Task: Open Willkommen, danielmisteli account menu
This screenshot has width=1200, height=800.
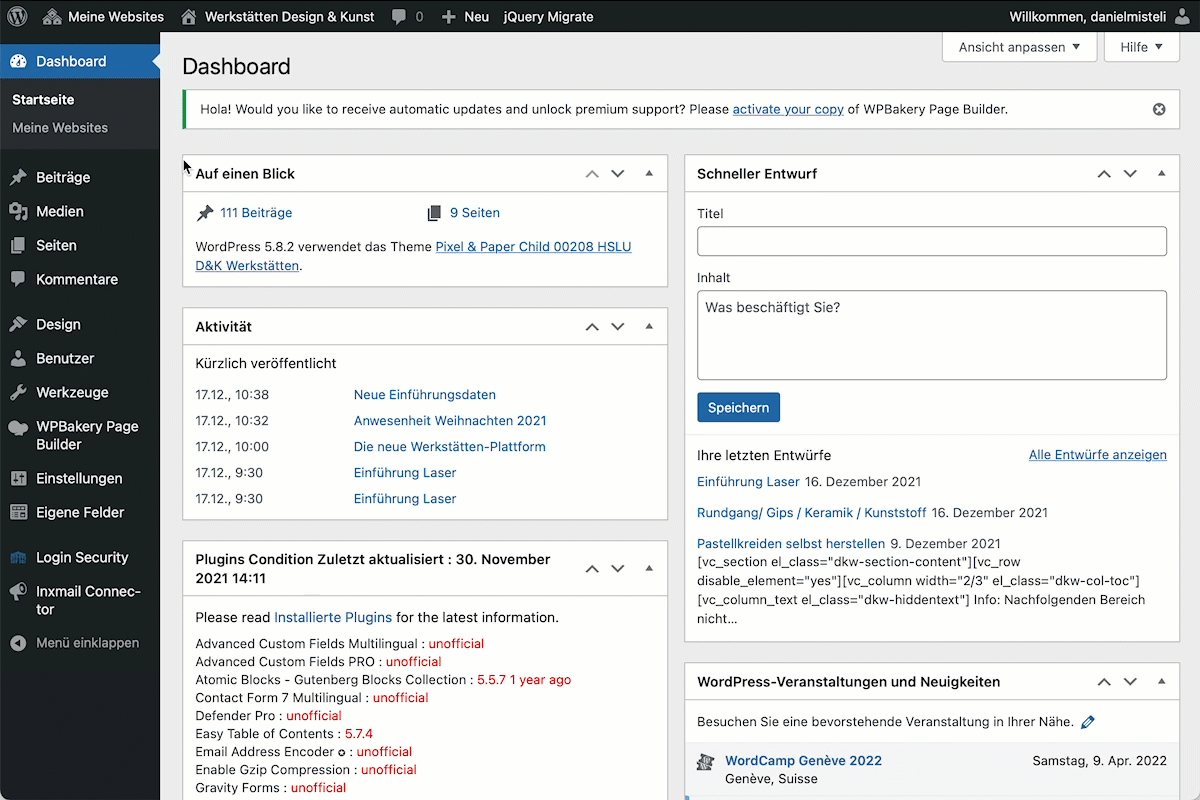Action: point(1099,16)
